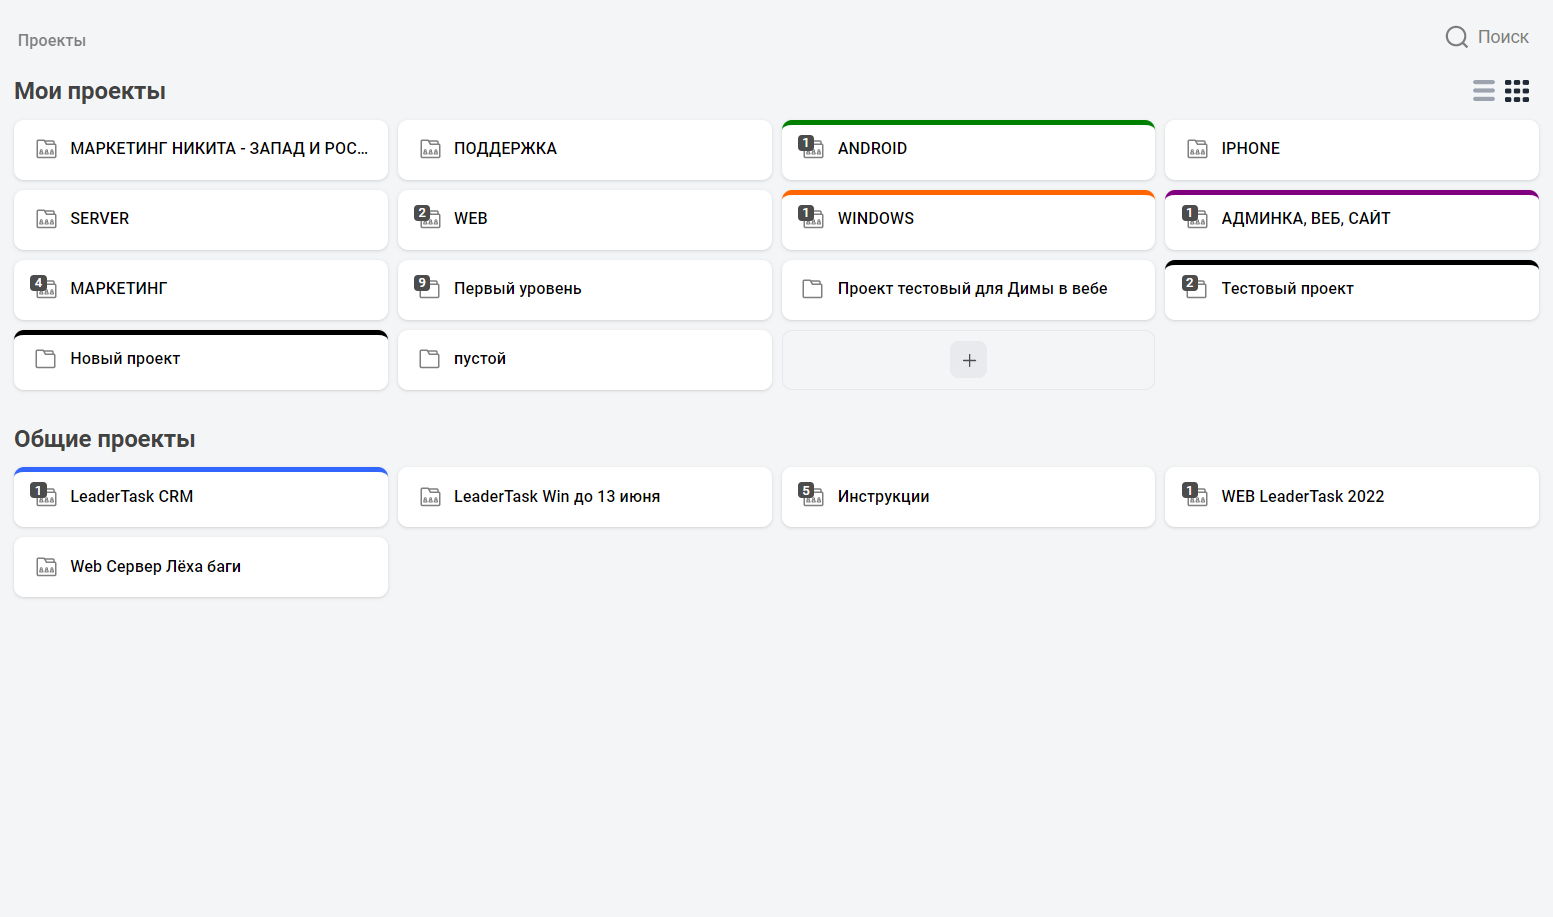The height and width of the screenshot is (917, 1553).
Task: Add new project with plus button
Action: 968,360
